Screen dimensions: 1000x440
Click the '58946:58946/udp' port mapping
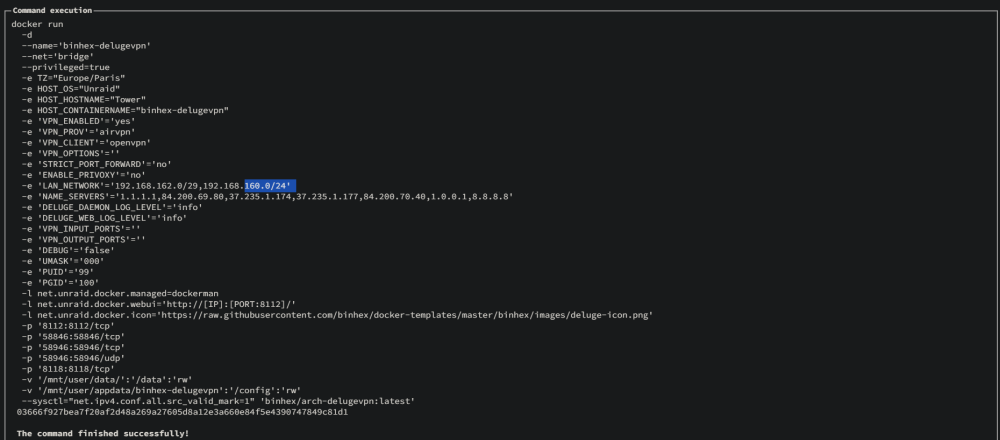point(73,358)
